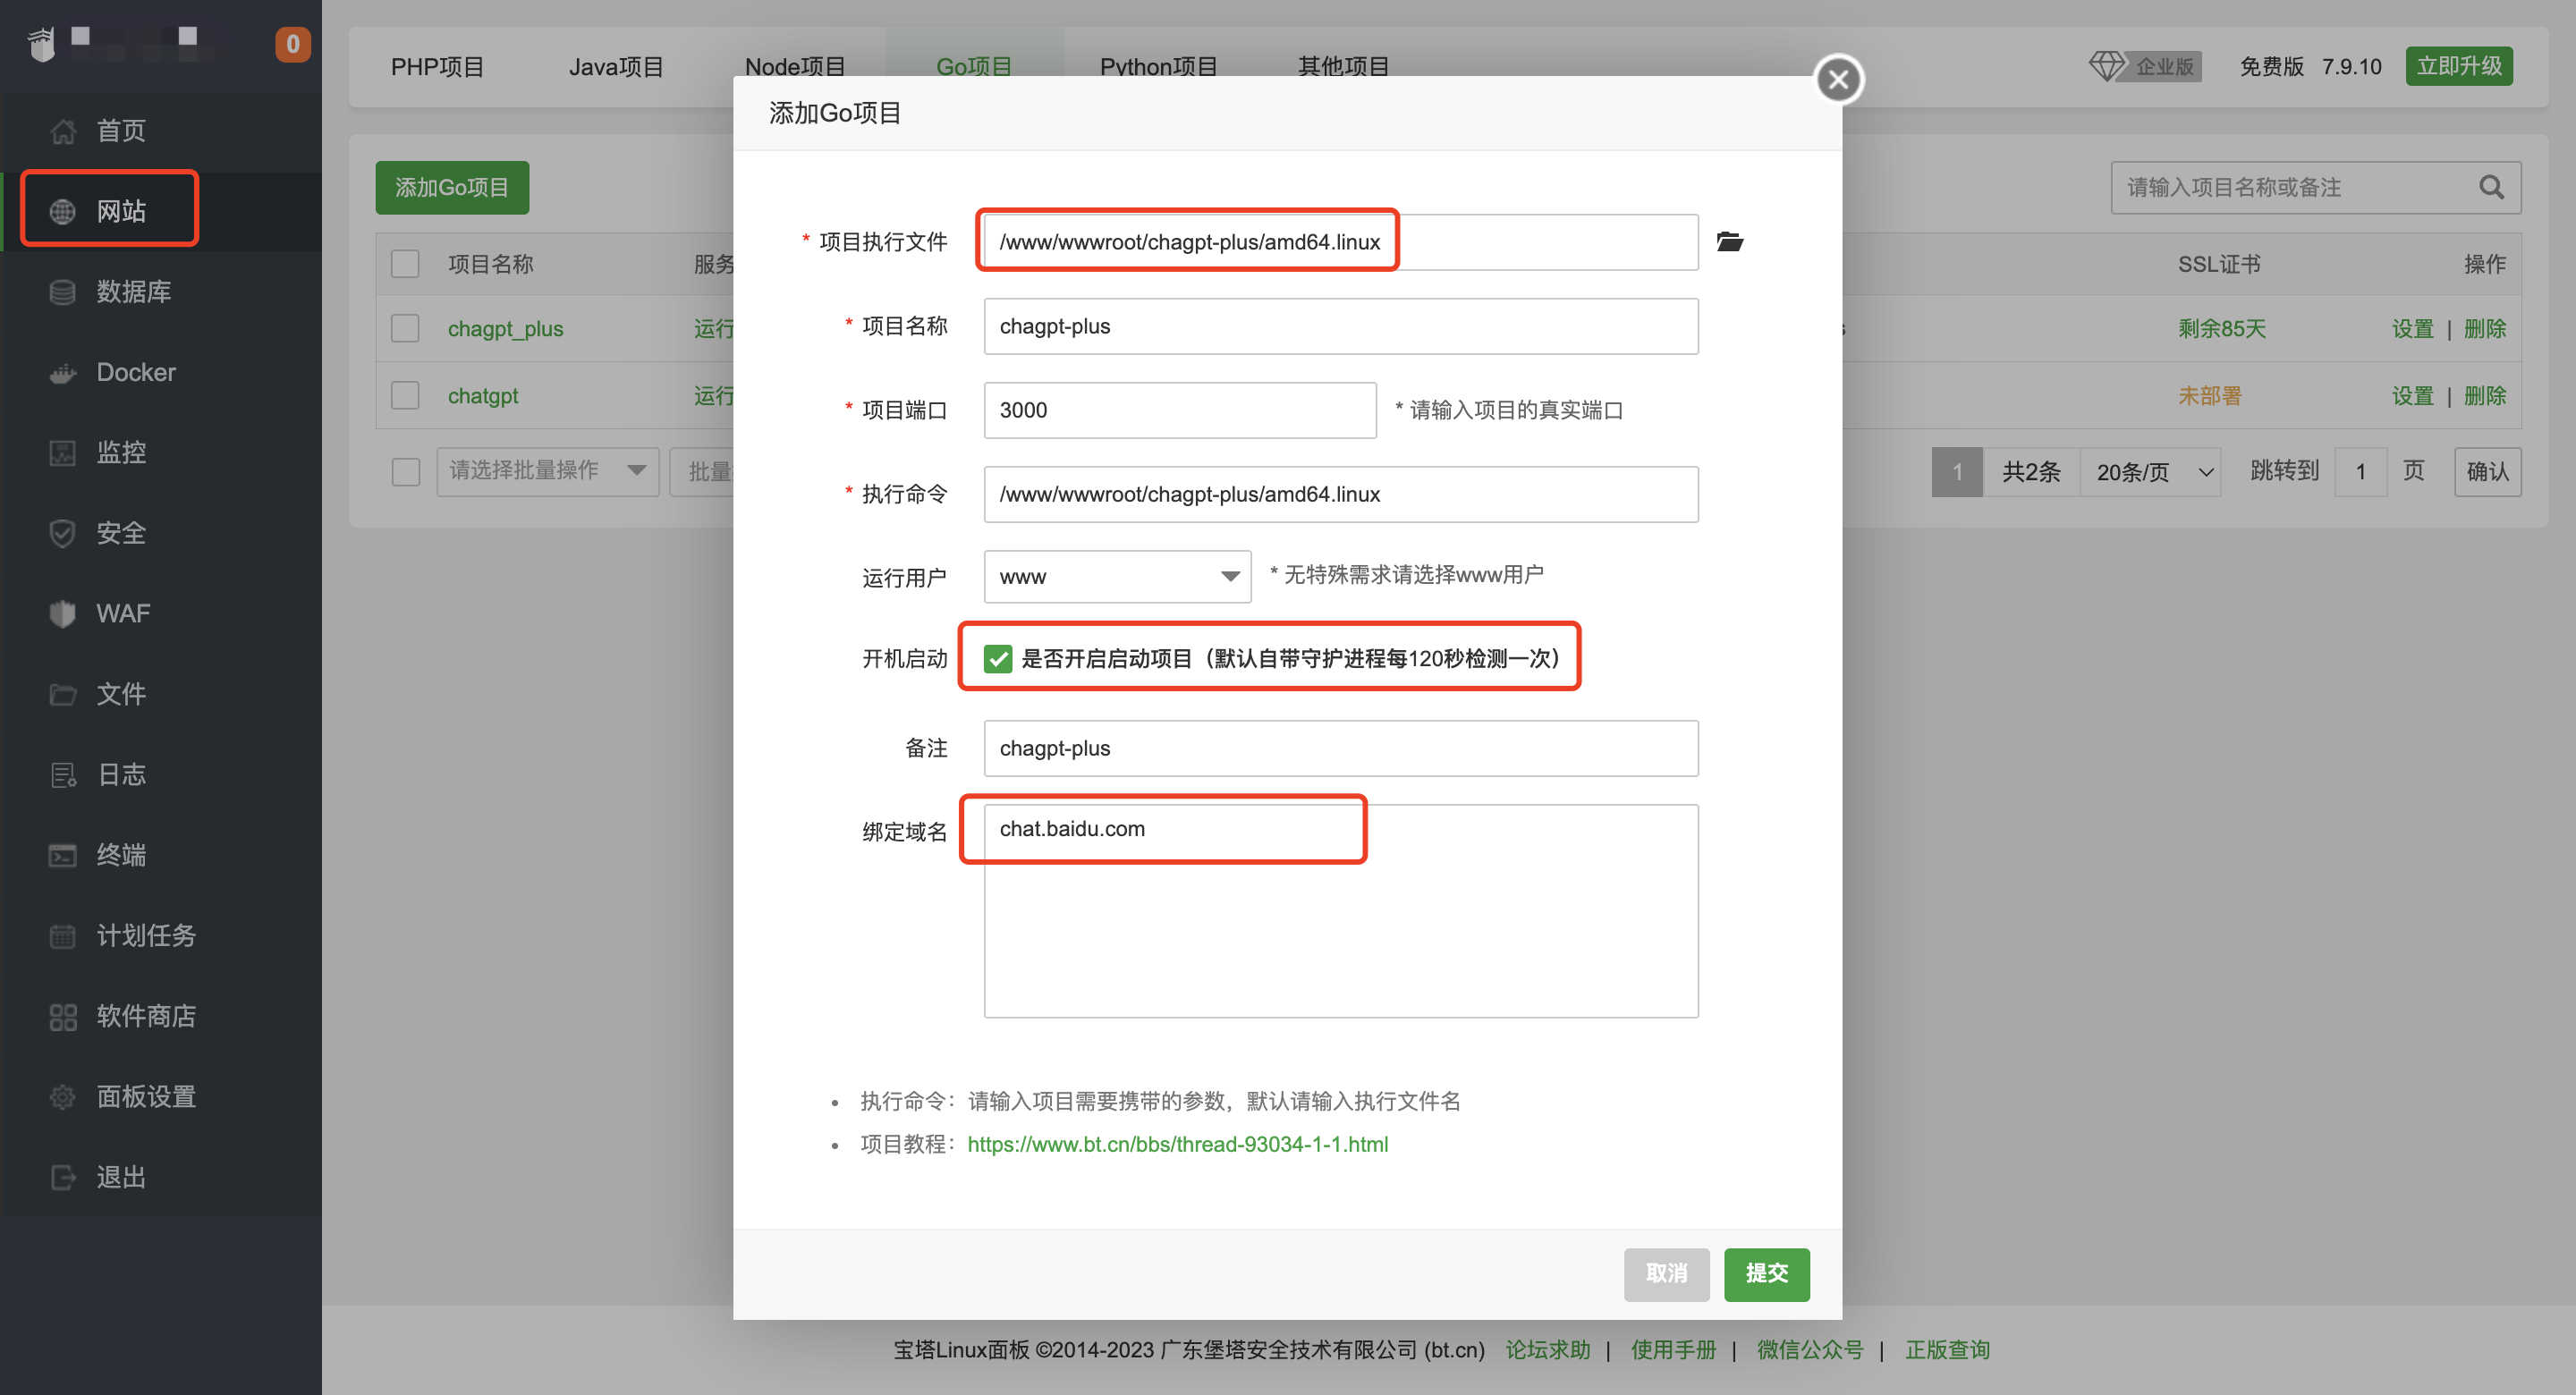Close the Add Go project dialog
The height and width of the screenshot is (1395, 2576).
click(x=1838, y=79)
